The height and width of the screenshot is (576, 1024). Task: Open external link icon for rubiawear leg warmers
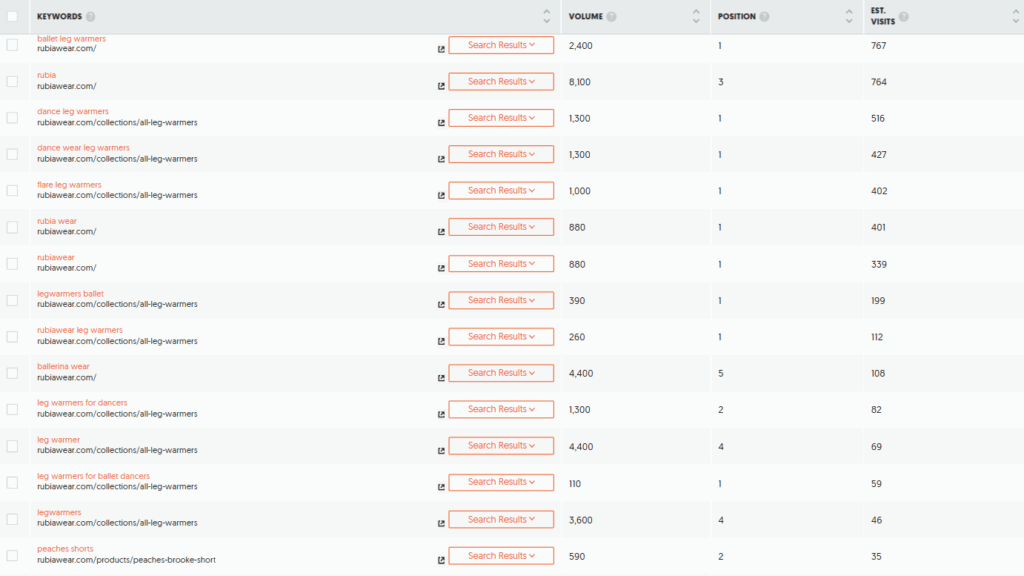click(441, 342)
